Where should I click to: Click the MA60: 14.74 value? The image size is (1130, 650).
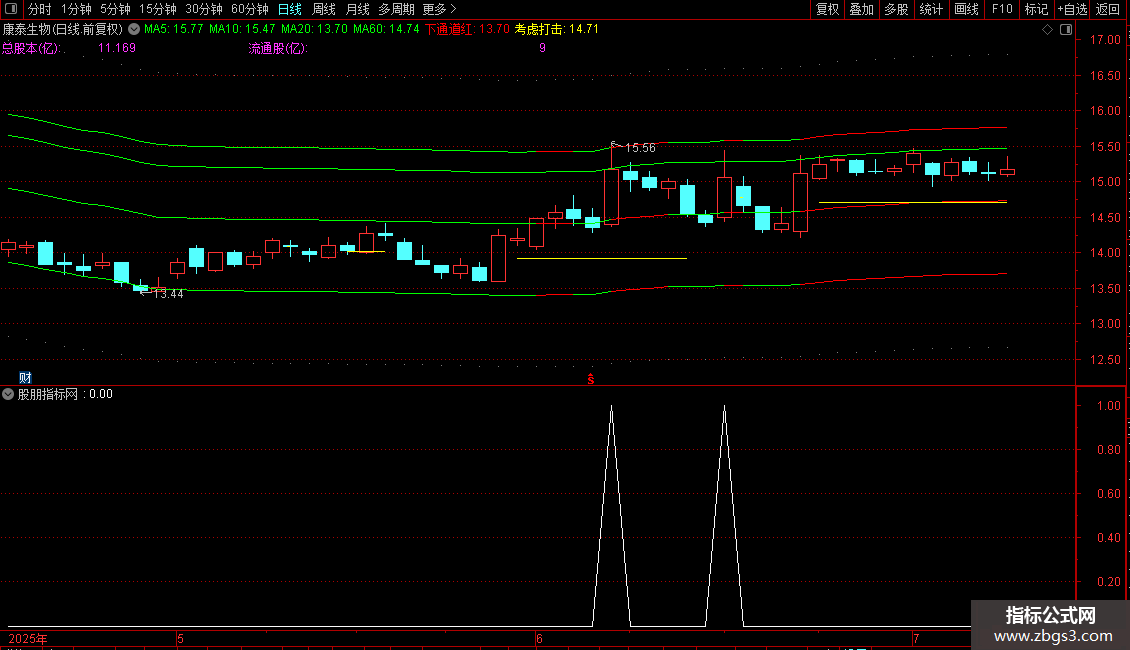pos(386,29)
